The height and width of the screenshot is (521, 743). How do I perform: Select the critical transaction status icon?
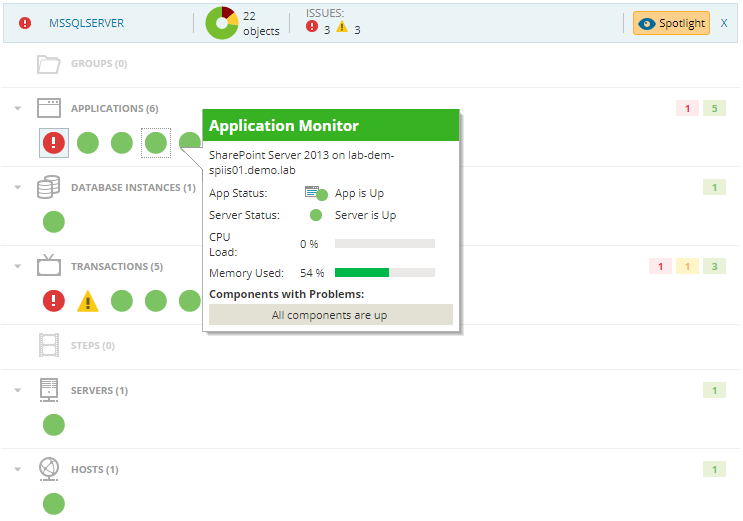pos(54,301)
